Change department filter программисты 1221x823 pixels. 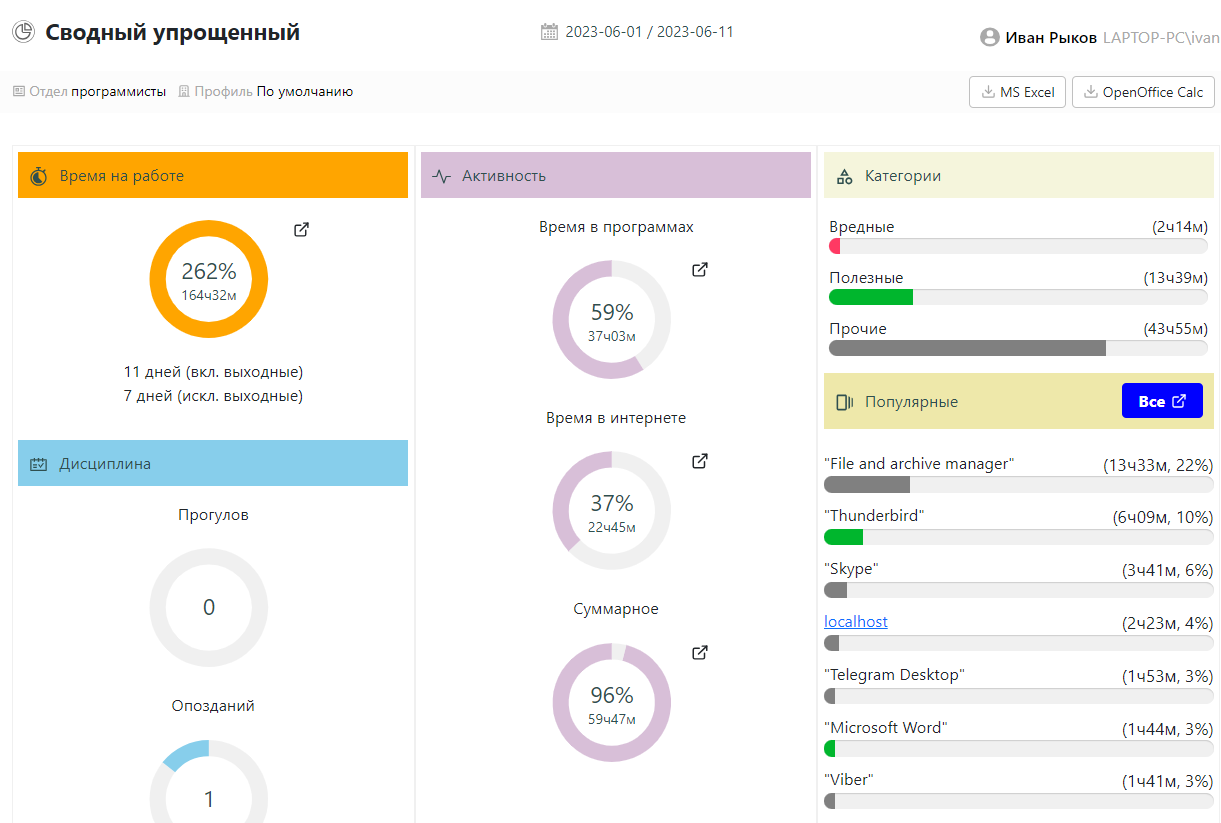118,92
